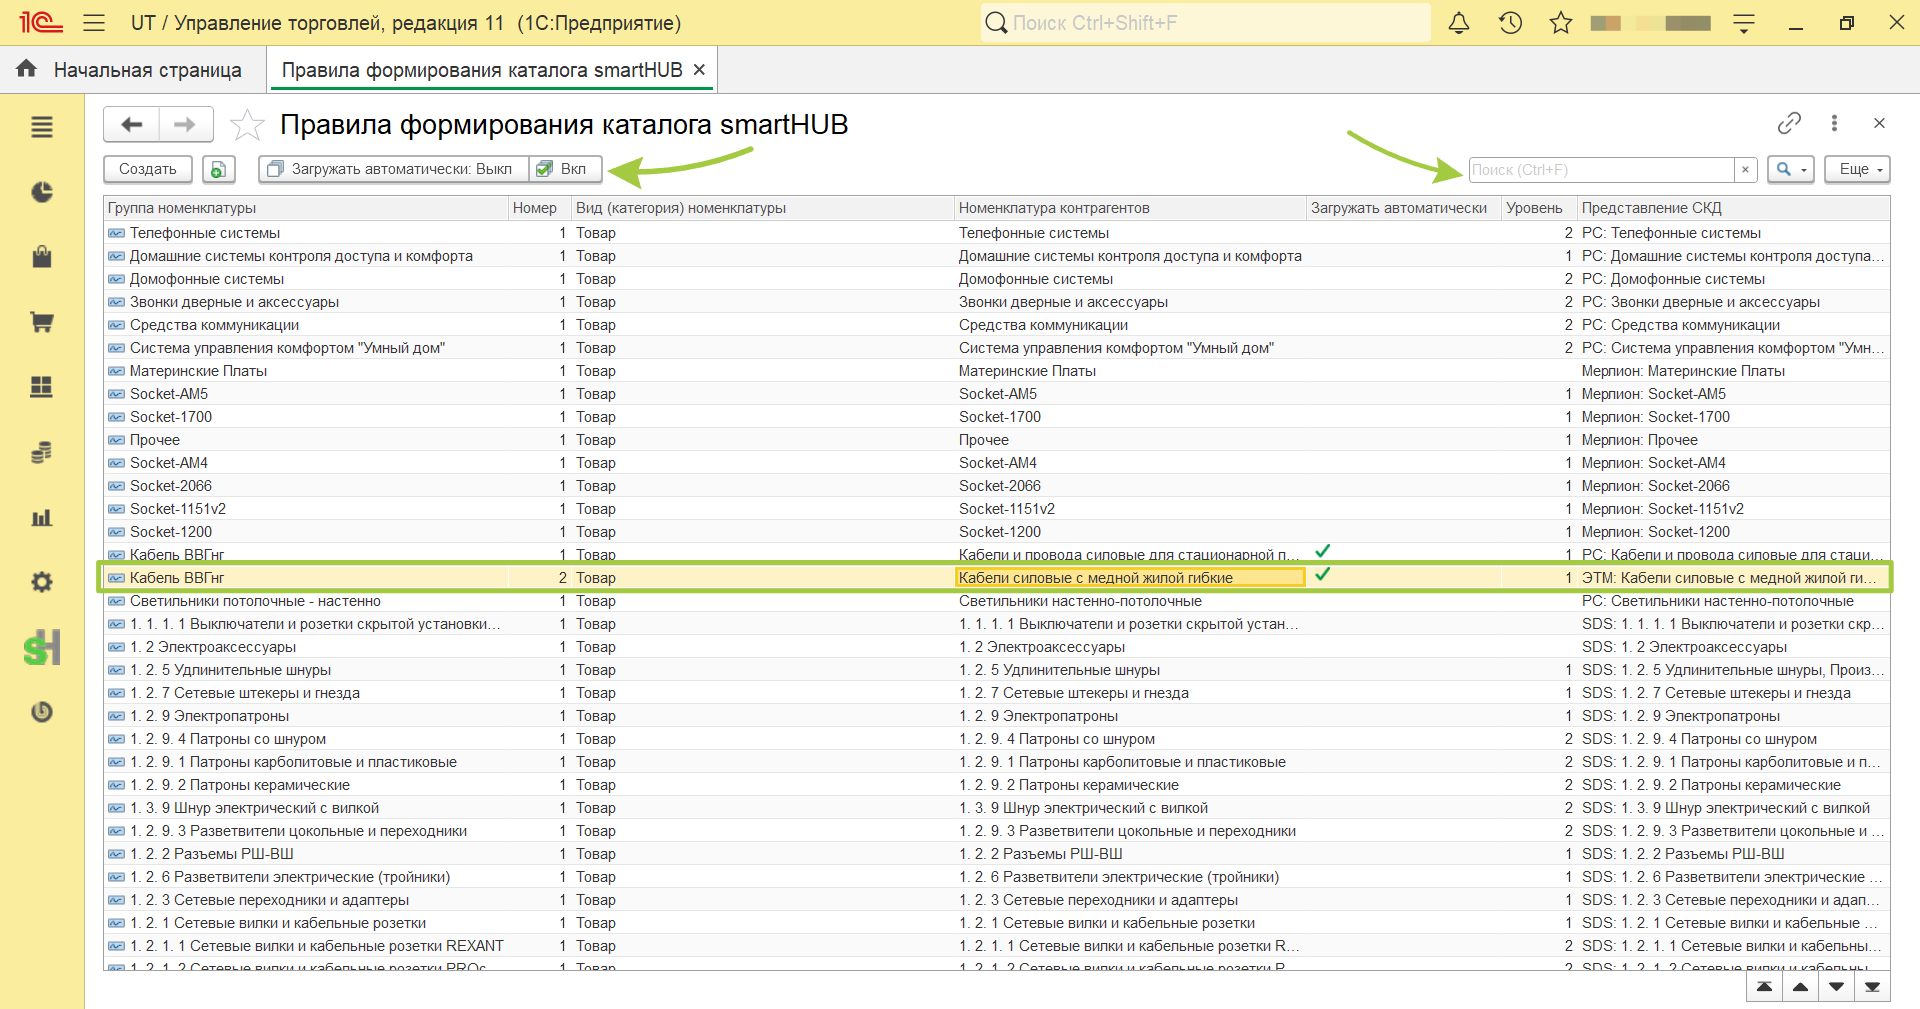The width and height of the screenshot is (1920, 1009).
Task: Go forward with the right arrow button
Action: pos(185,125)
